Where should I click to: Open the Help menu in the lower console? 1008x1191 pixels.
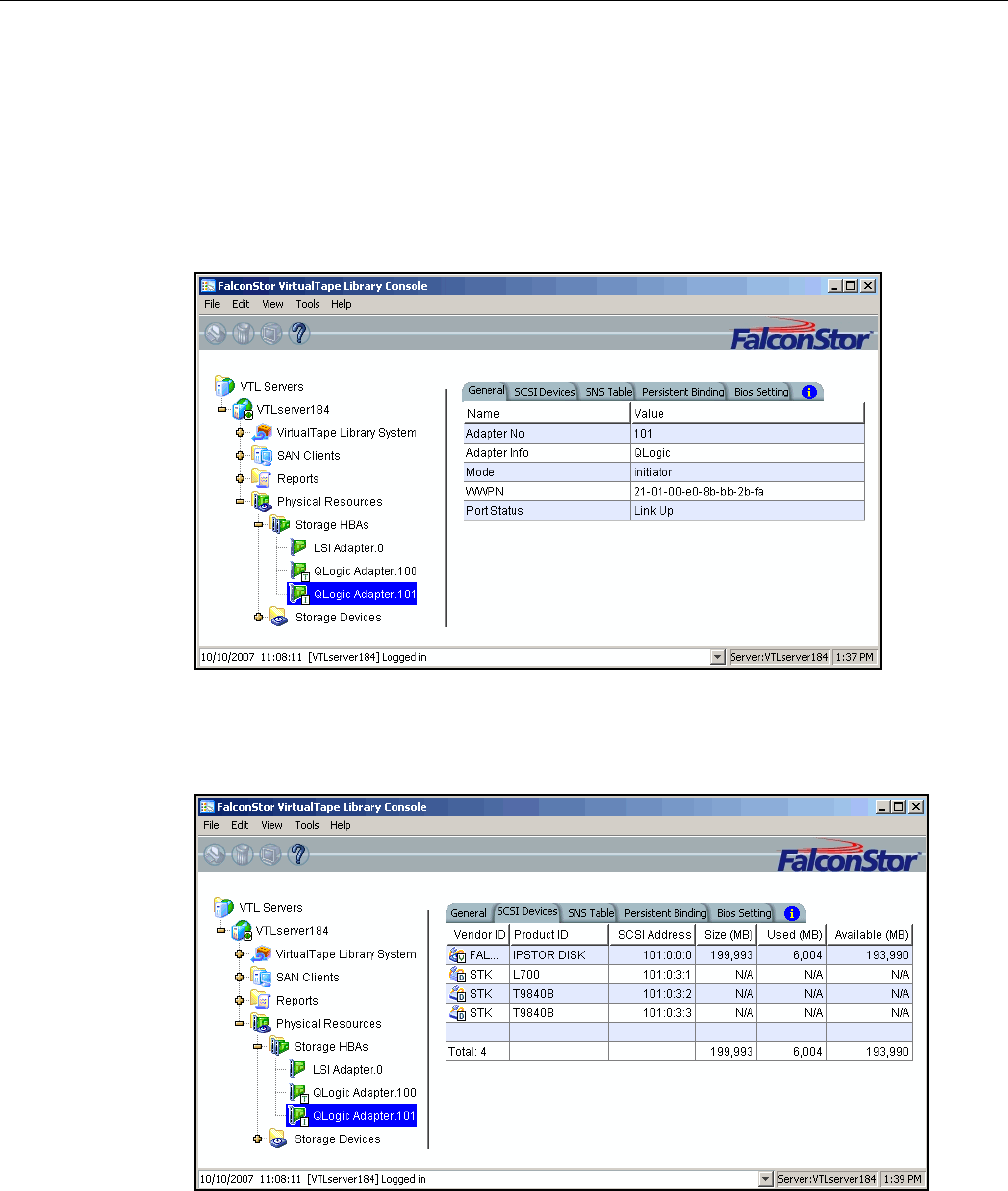340,825
